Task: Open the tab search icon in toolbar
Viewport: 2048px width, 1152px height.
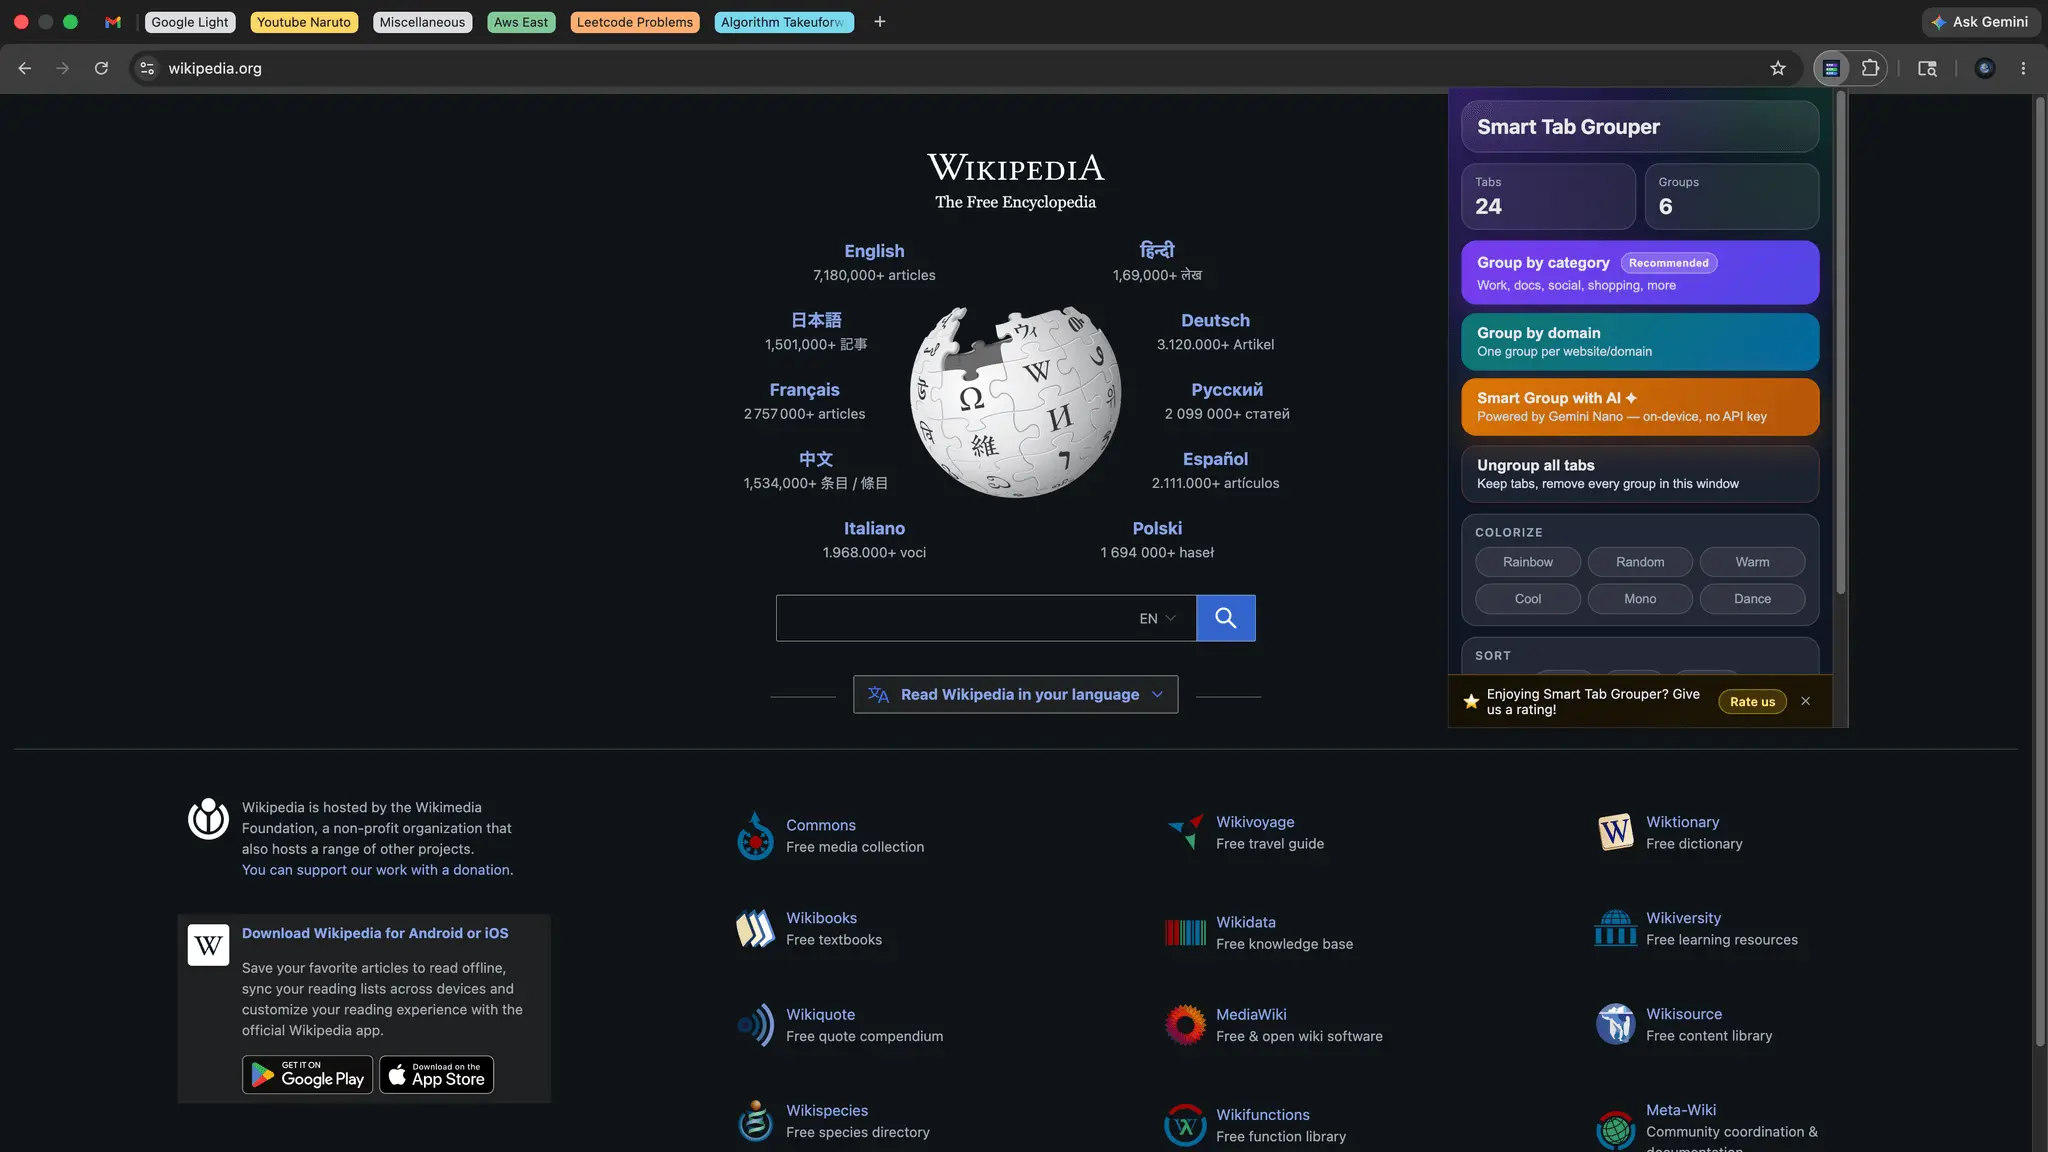Action: [x=1927, y=68]
